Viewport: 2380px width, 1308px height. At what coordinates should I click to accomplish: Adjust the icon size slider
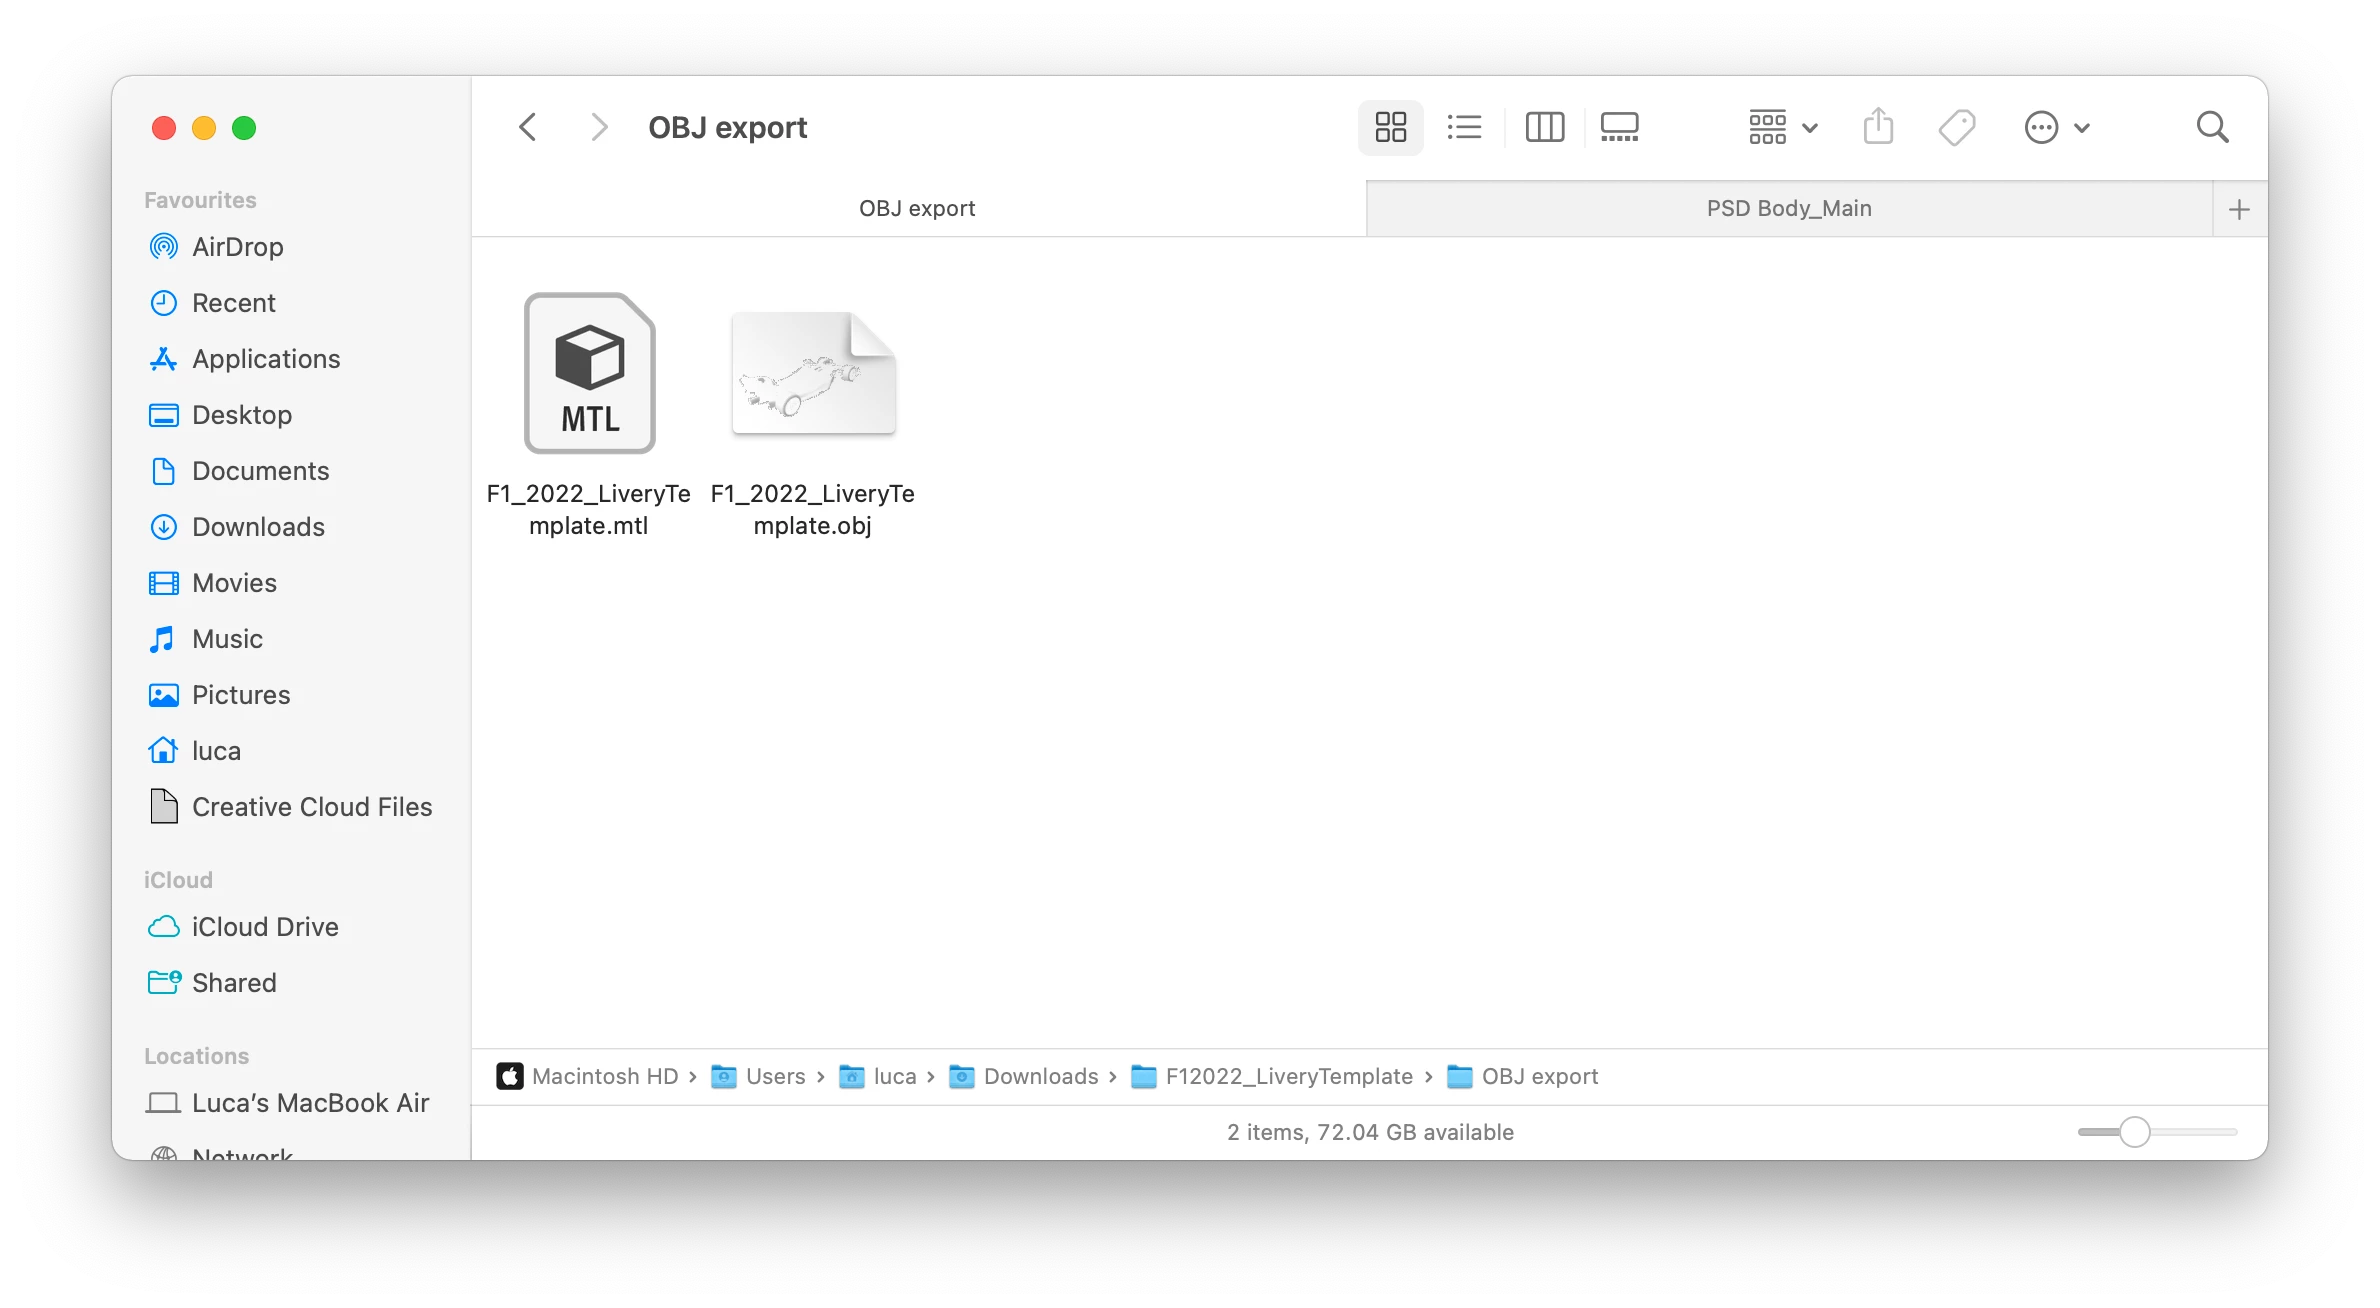2134,1132
